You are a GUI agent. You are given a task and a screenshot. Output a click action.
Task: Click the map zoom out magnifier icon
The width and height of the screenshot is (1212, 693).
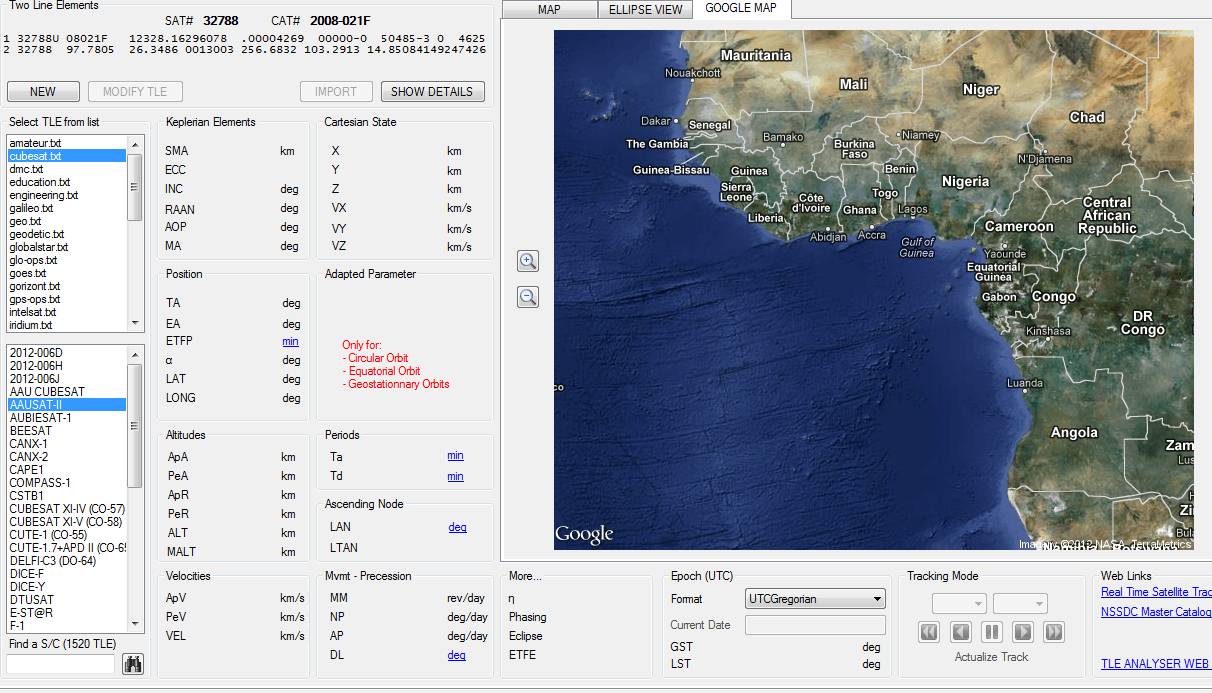pyautogui.click(x=528, y=297)
